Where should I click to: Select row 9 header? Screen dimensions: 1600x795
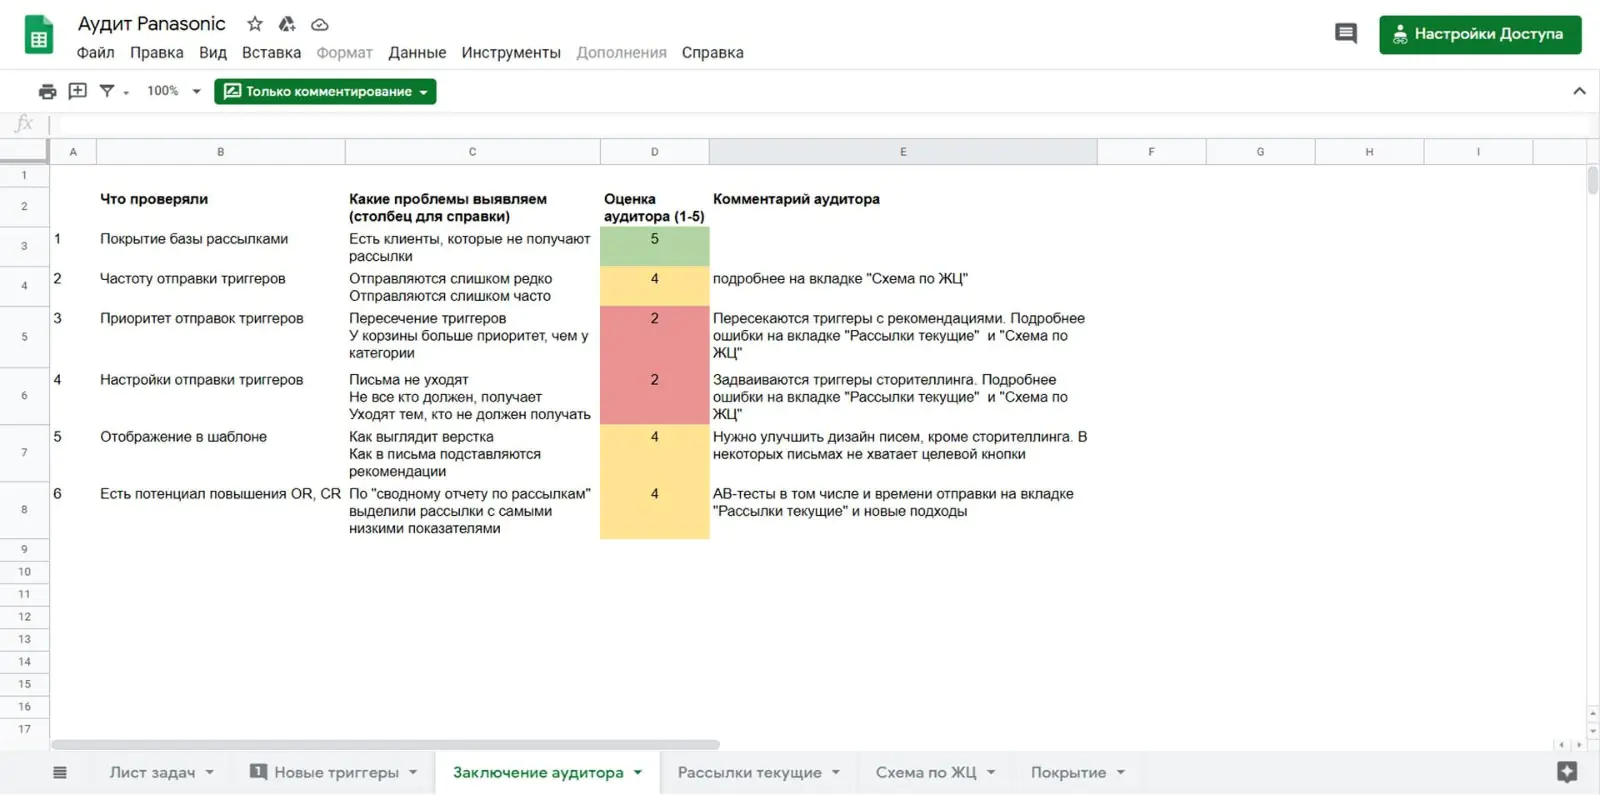pos(24,549)
